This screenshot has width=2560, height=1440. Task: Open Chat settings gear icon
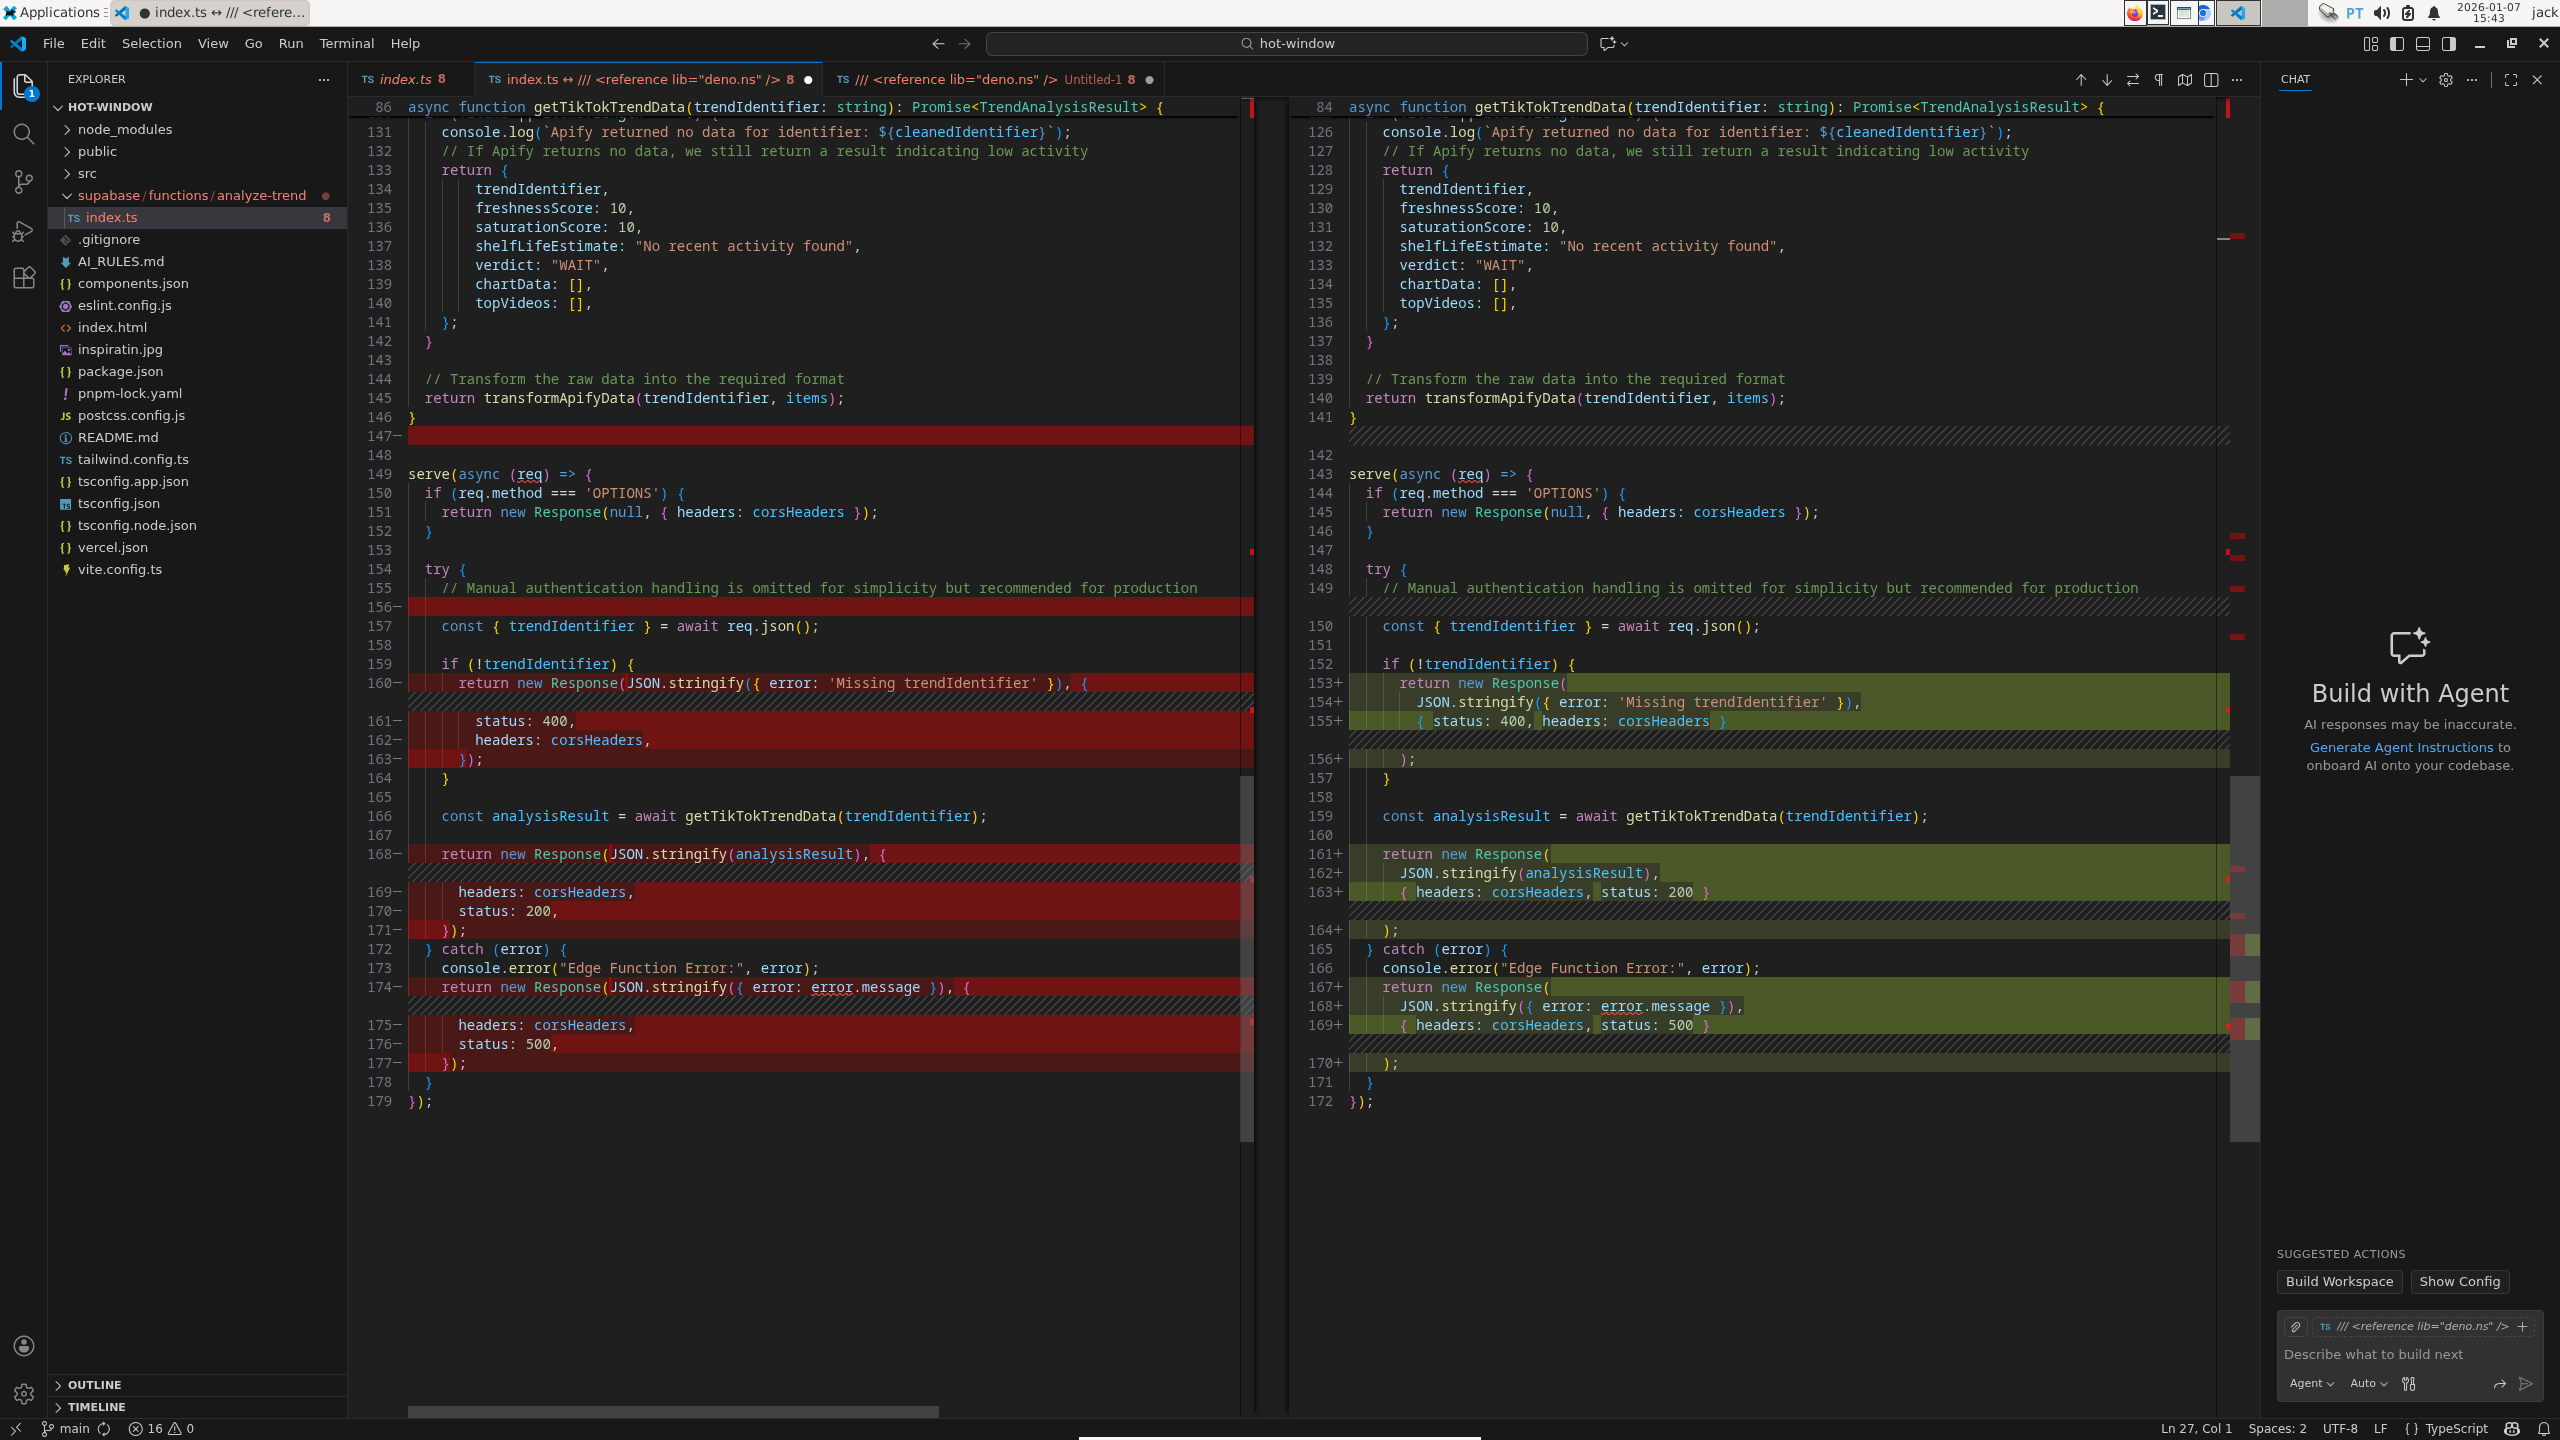pos(2446,80)
